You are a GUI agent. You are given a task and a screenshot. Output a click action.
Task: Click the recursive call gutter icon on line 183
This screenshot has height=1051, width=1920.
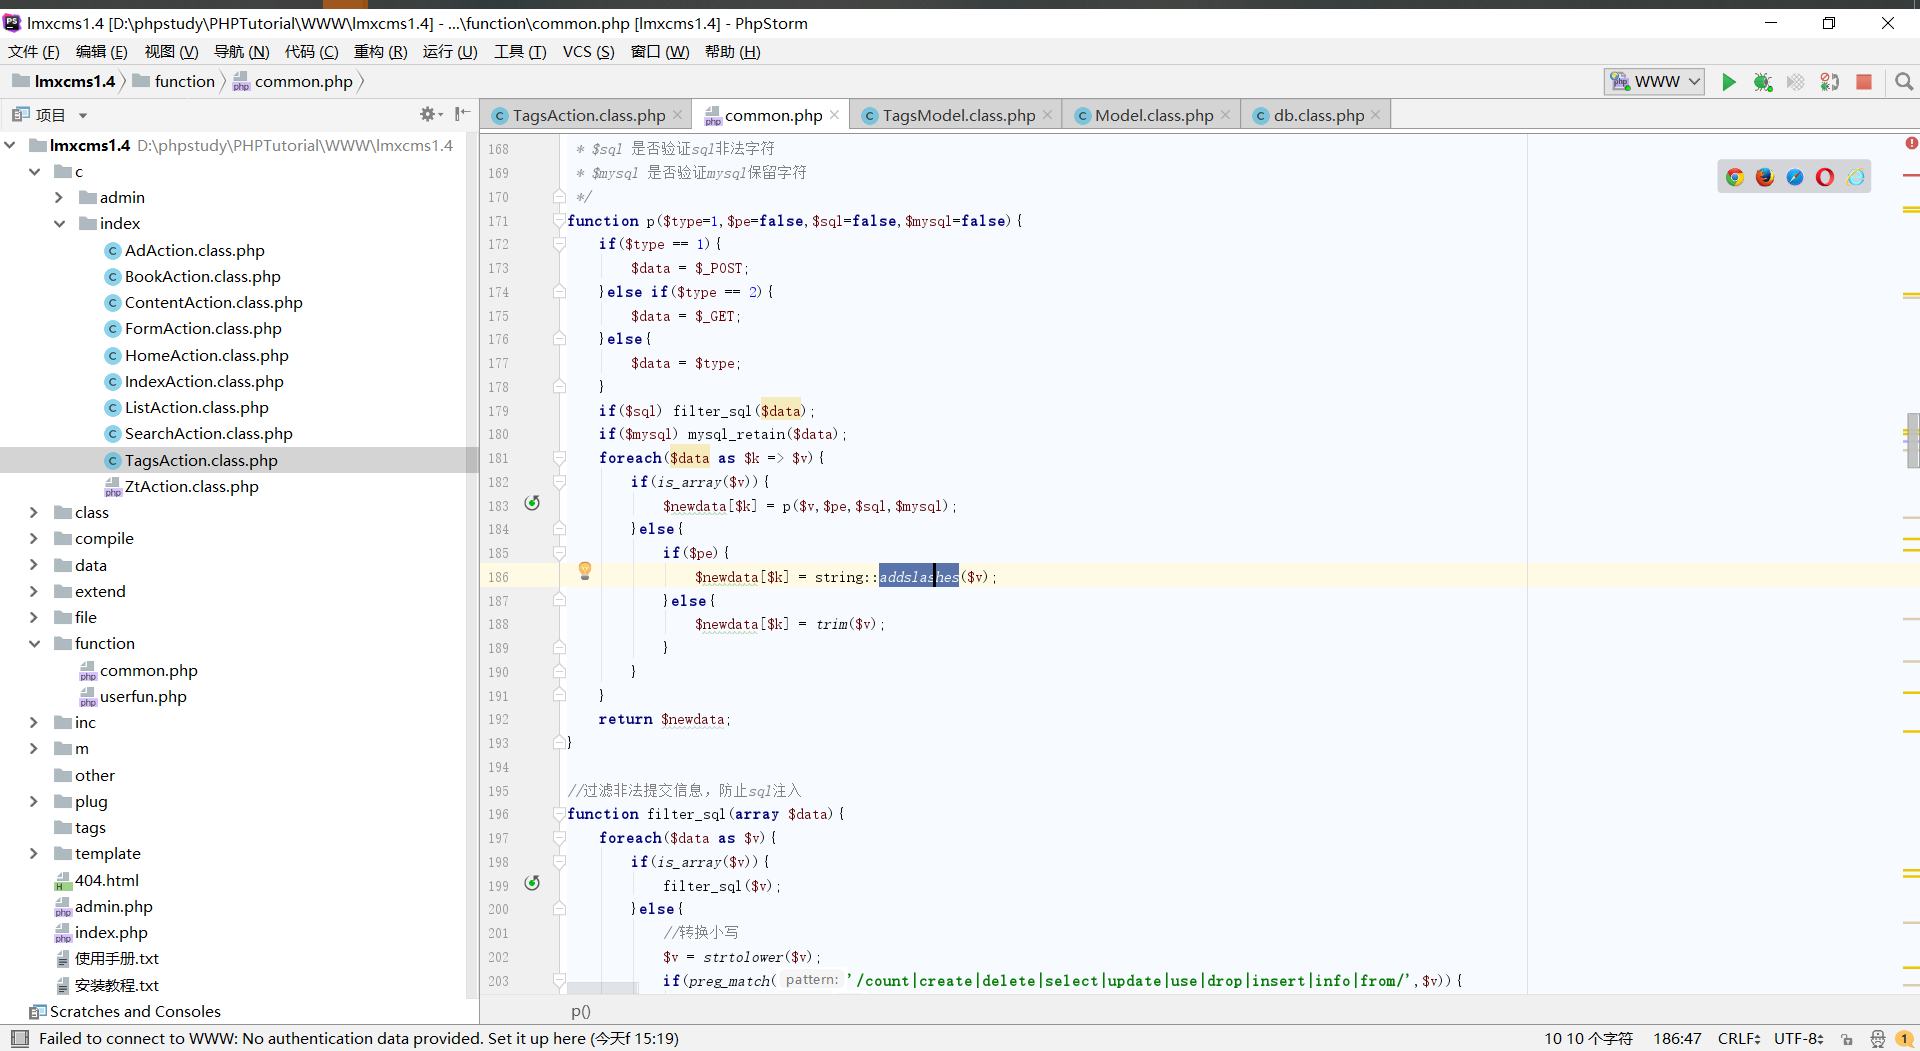[x=532, y=503]
